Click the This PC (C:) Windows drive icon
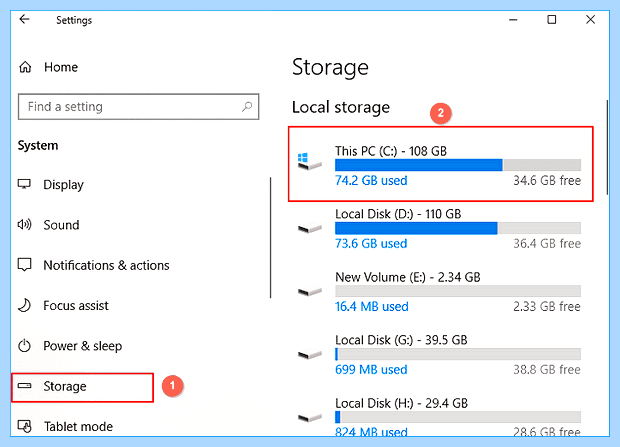 point(310,161)
